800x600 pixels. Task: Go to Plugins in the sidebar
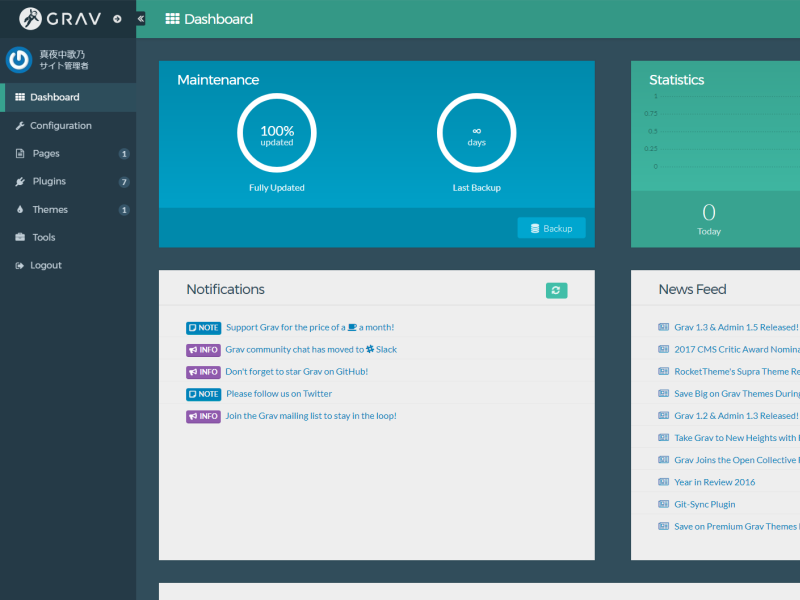point(68,182)
